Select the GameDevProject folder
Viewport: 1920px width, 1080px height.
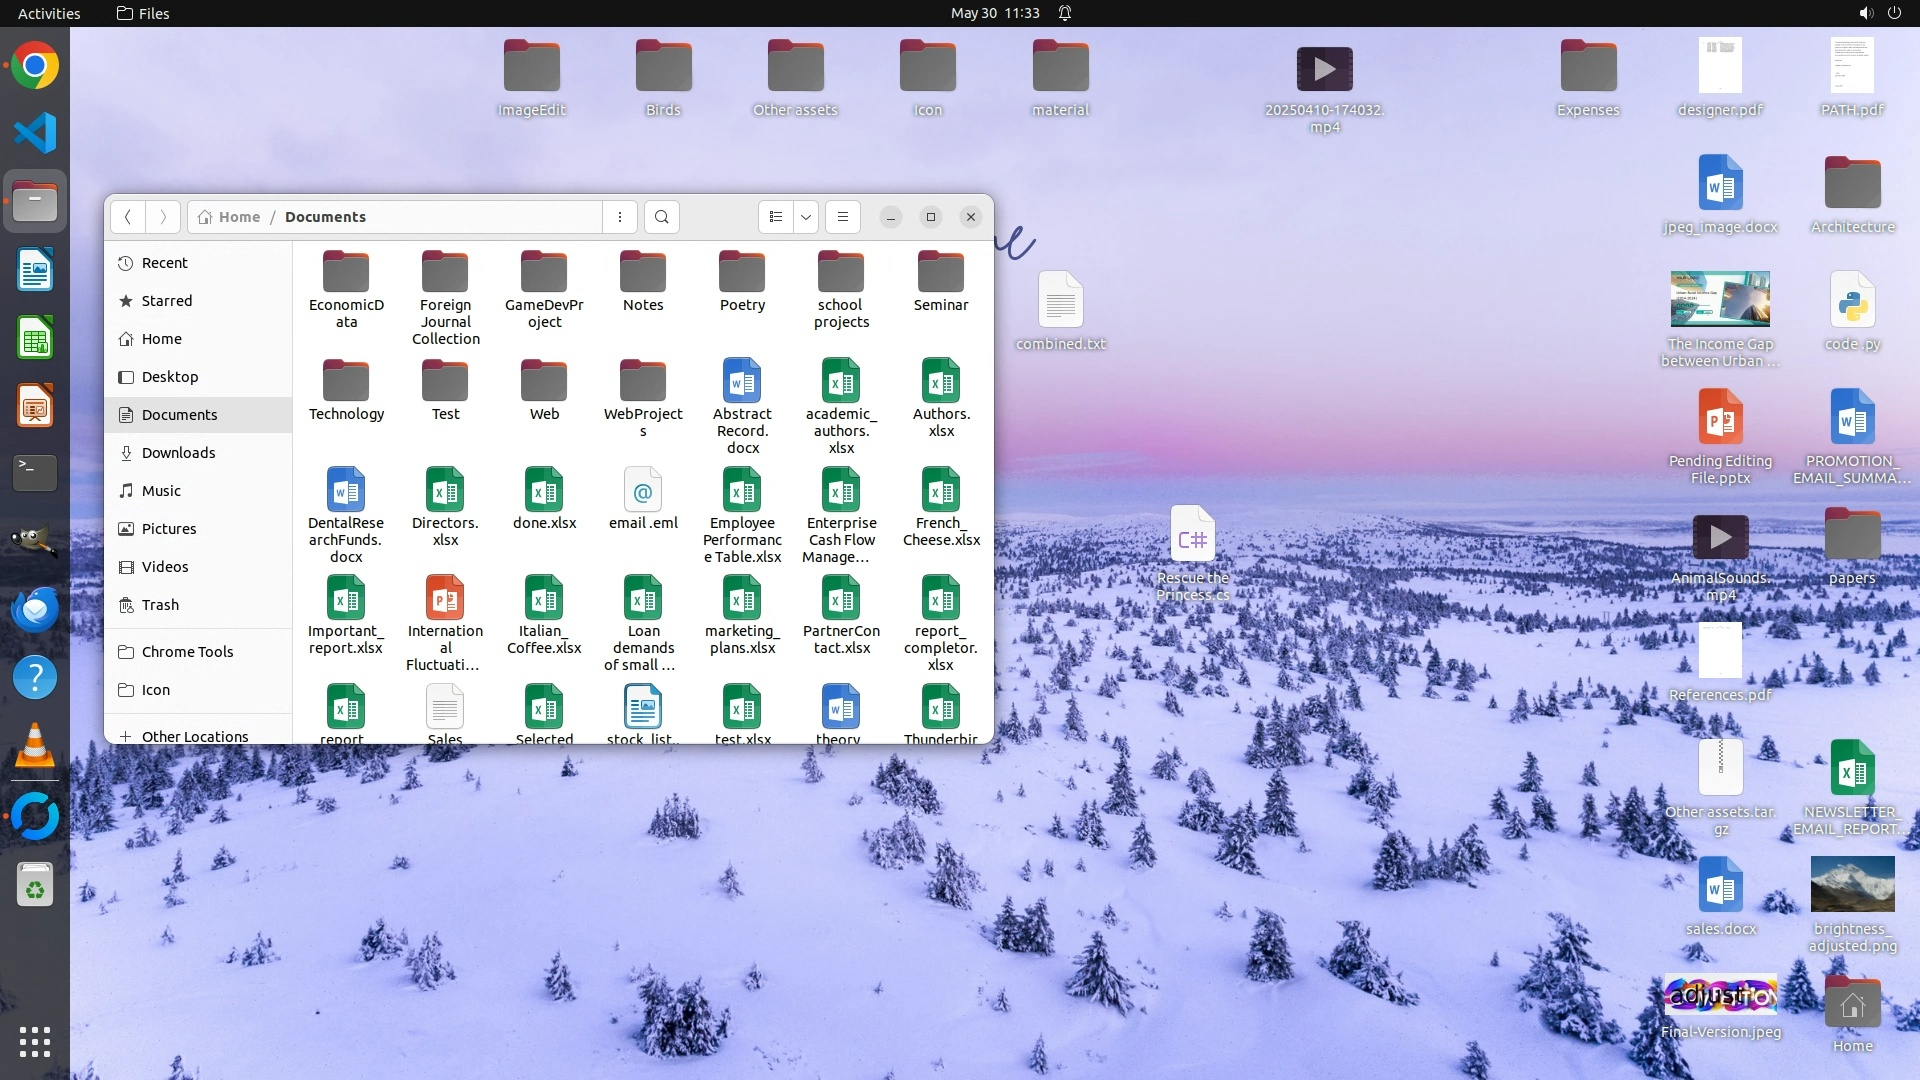[544, 273]
